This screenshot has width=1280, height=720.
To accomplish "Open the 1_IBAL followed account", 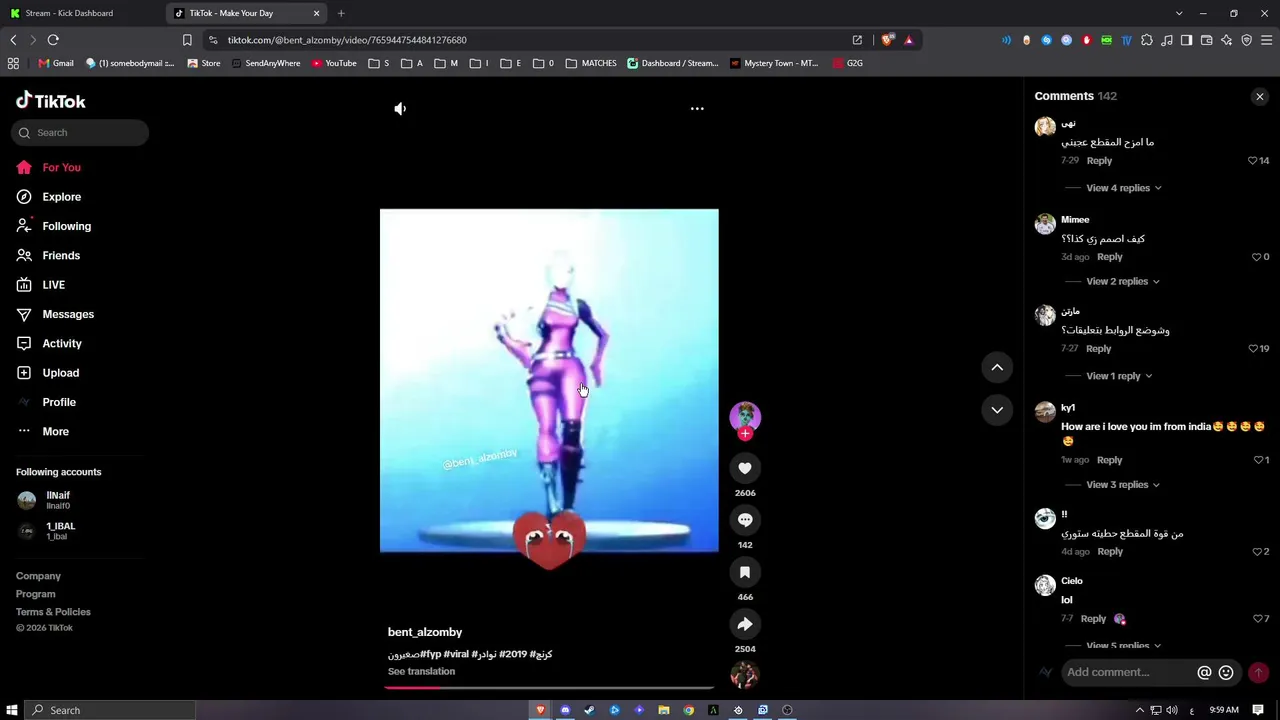I will click(60, 531).
